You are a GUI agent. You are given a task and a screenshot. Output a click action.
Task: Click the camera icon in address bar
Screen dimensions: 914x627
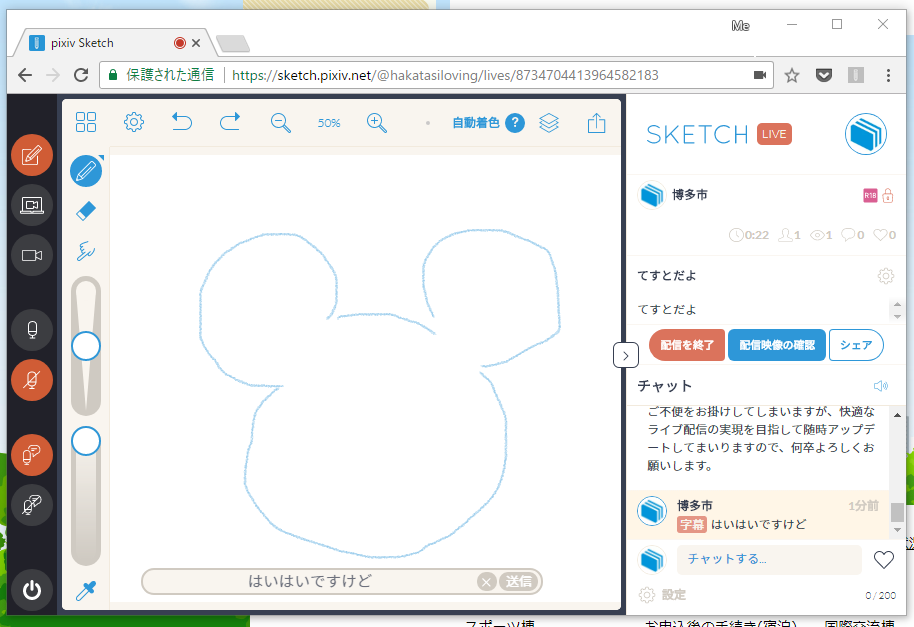[x=760, y=75]
